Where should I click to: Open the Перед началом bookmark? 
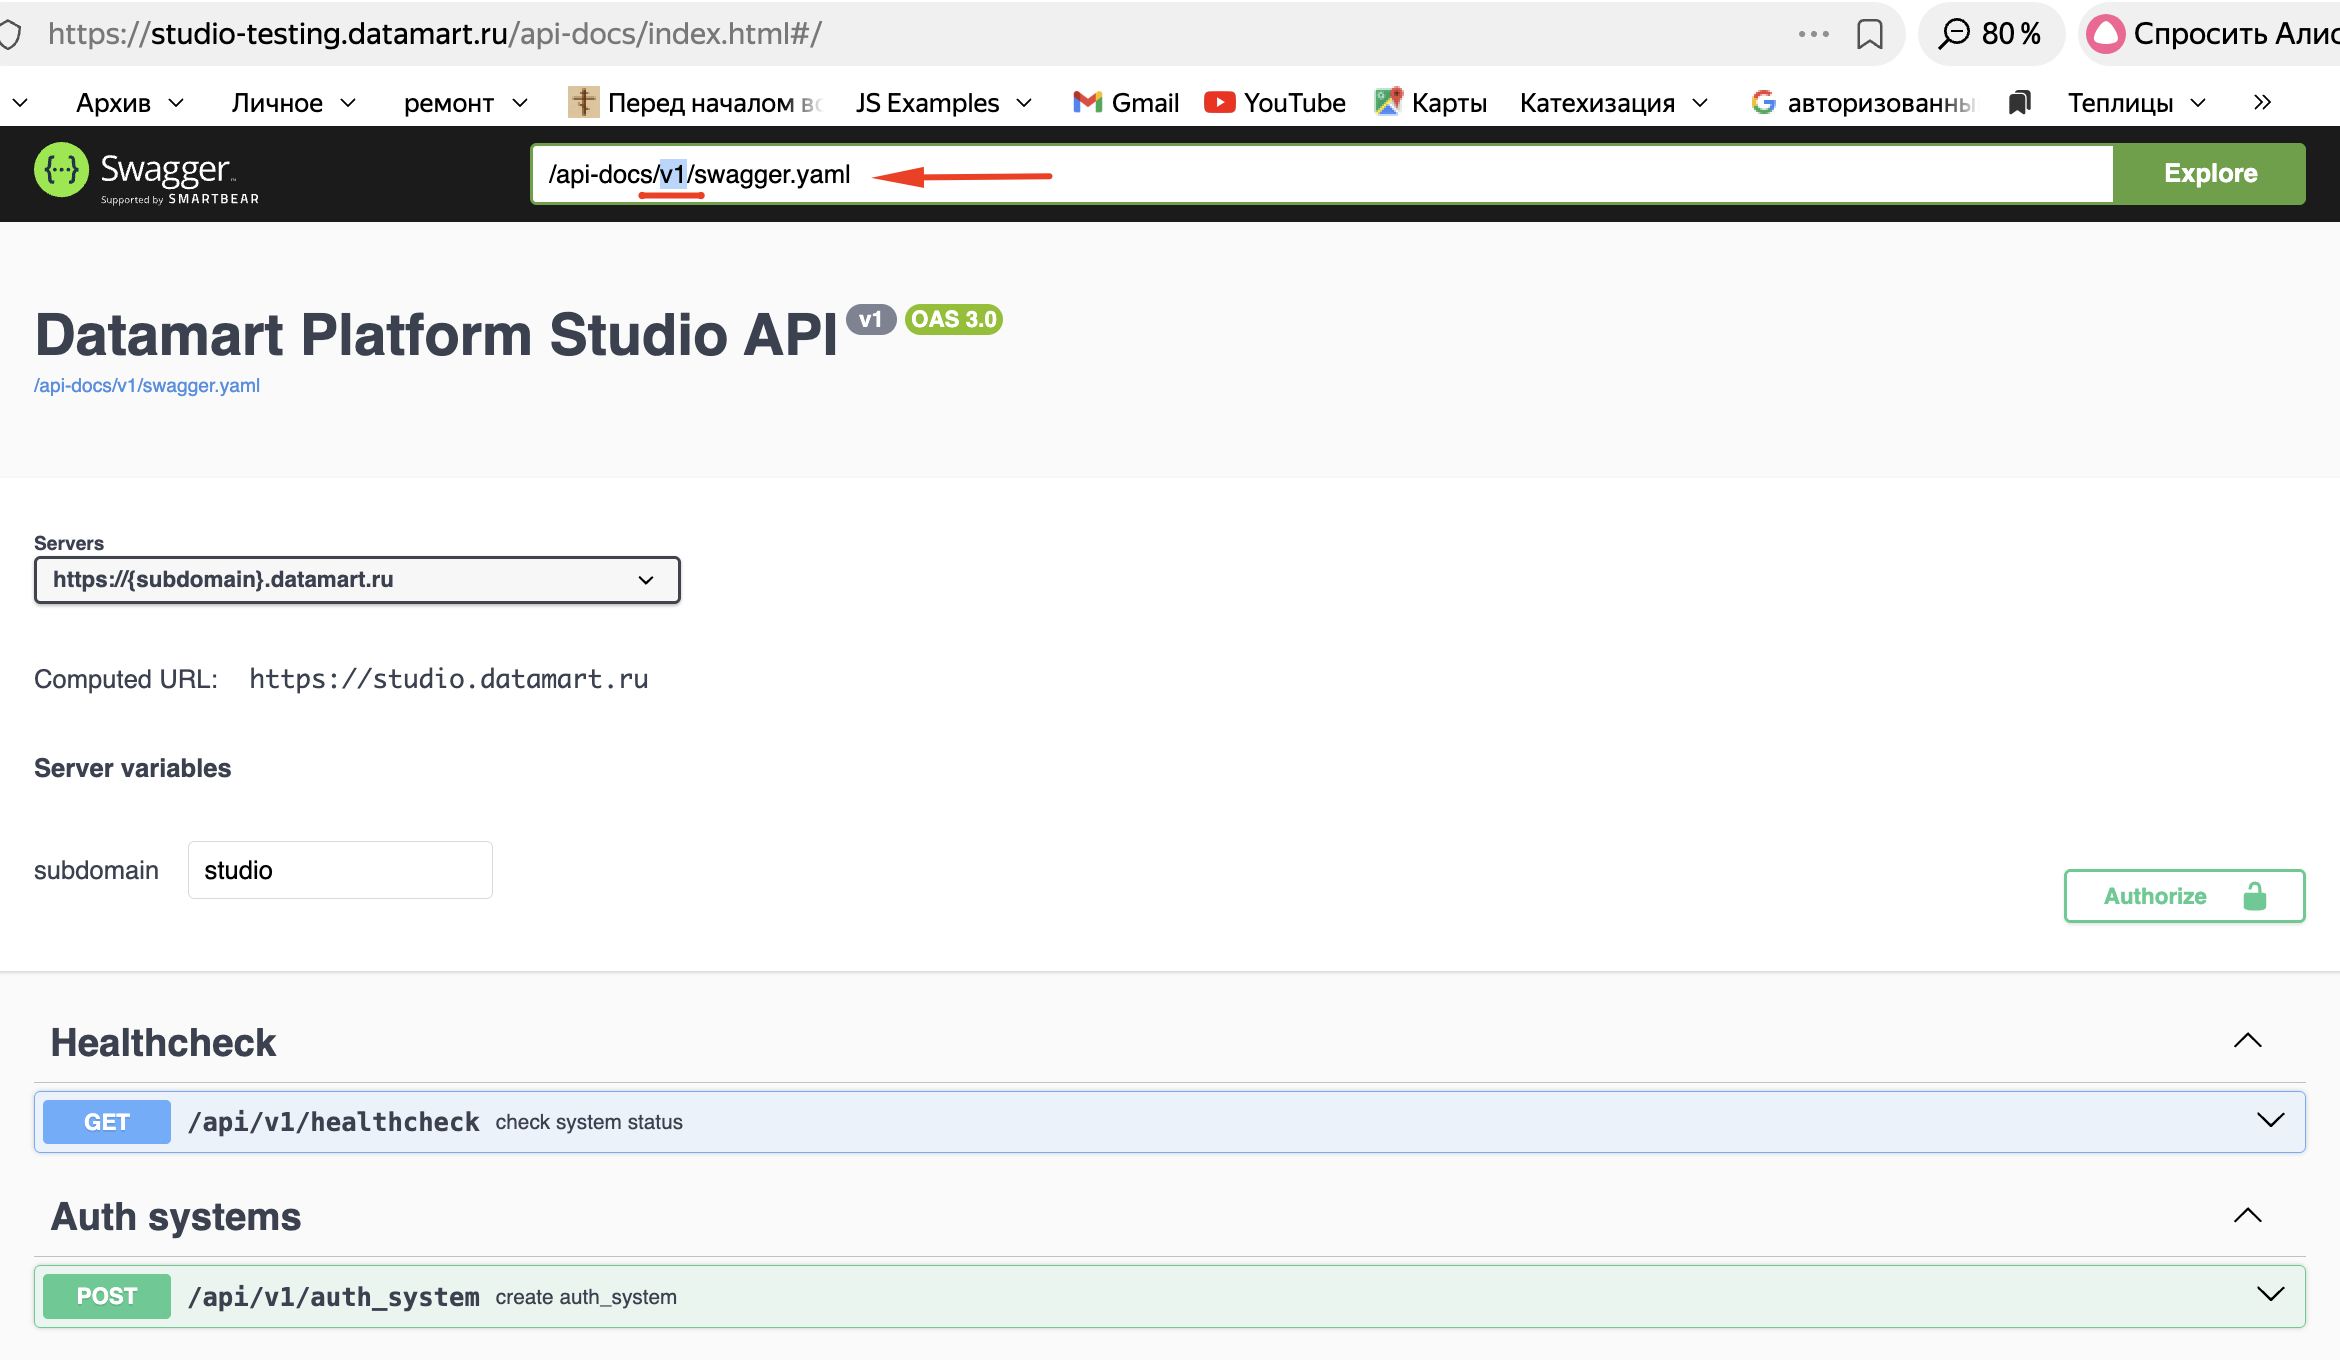(x=695, y=103)
